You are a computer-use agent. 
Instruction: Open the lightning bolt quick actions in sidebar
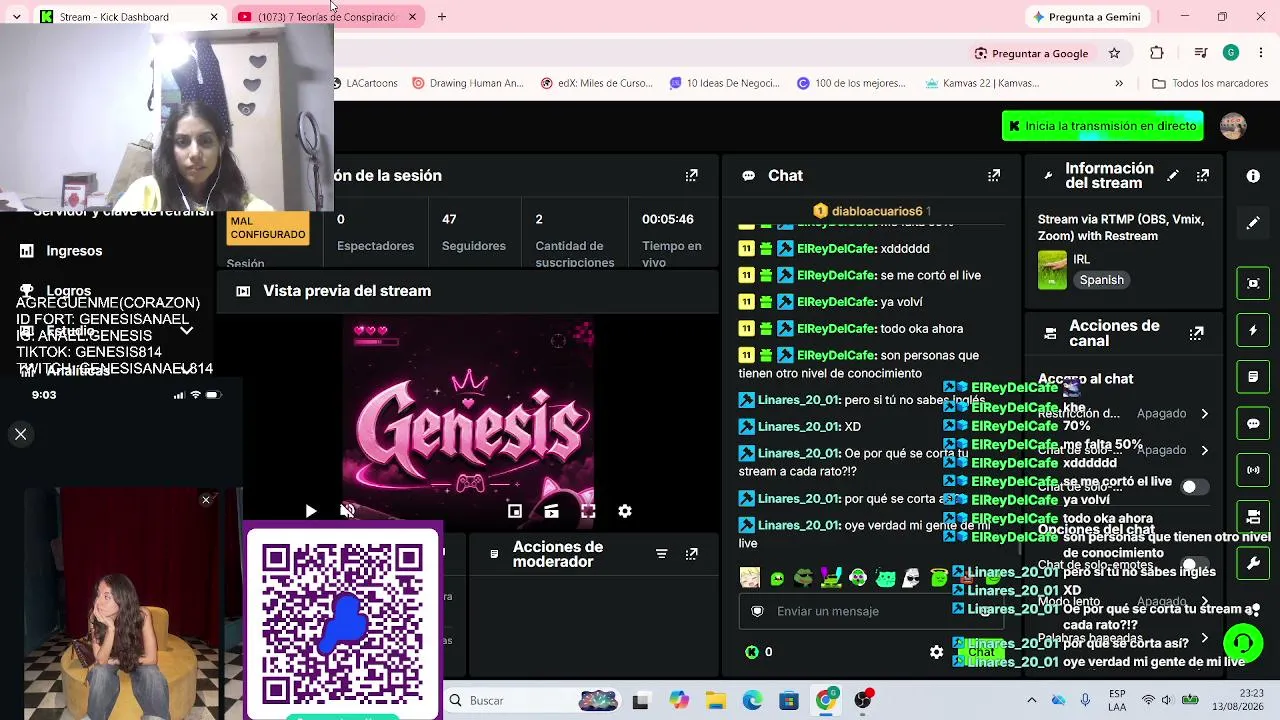(1253, 330)
